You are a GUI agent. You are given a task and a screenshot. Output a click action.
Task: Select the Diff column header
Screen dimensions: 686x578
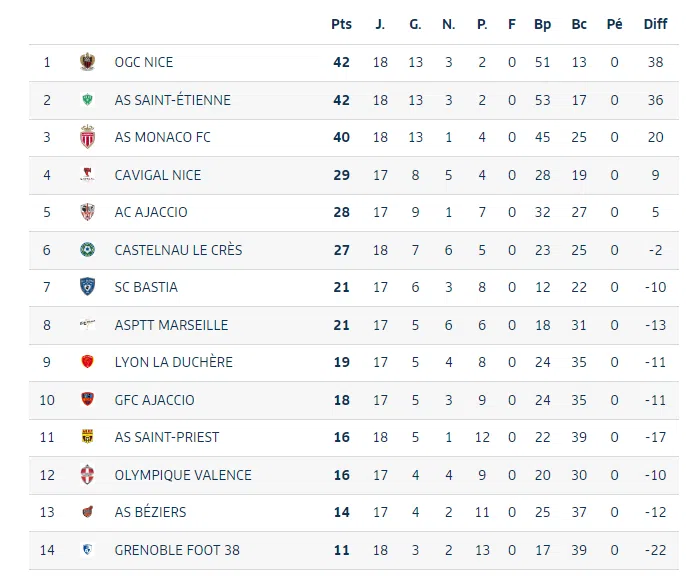(x=655, y=24)
